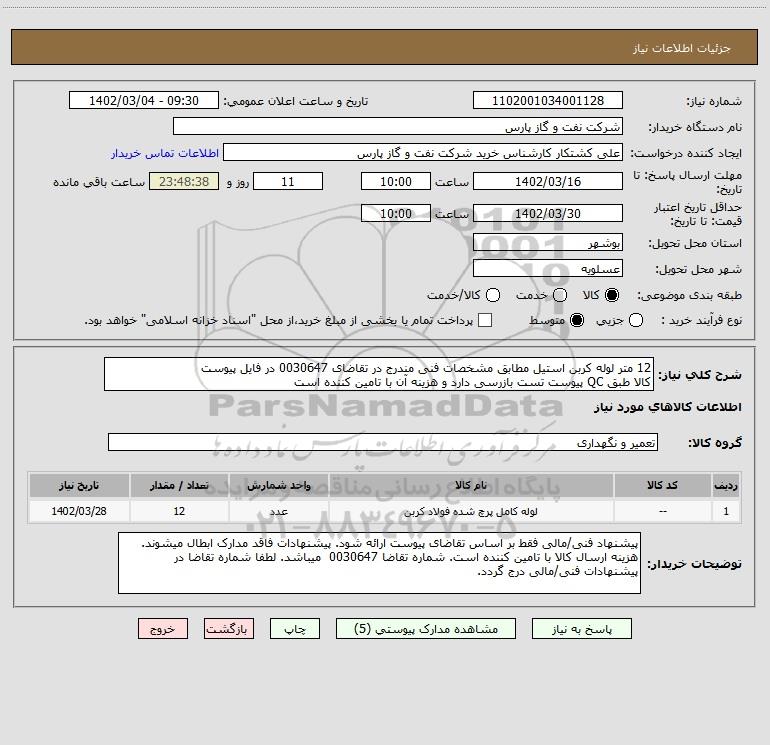Open the اطلاعات تماس خریدار link
This screenshot has width=770, height=745.
coord(165,153)
